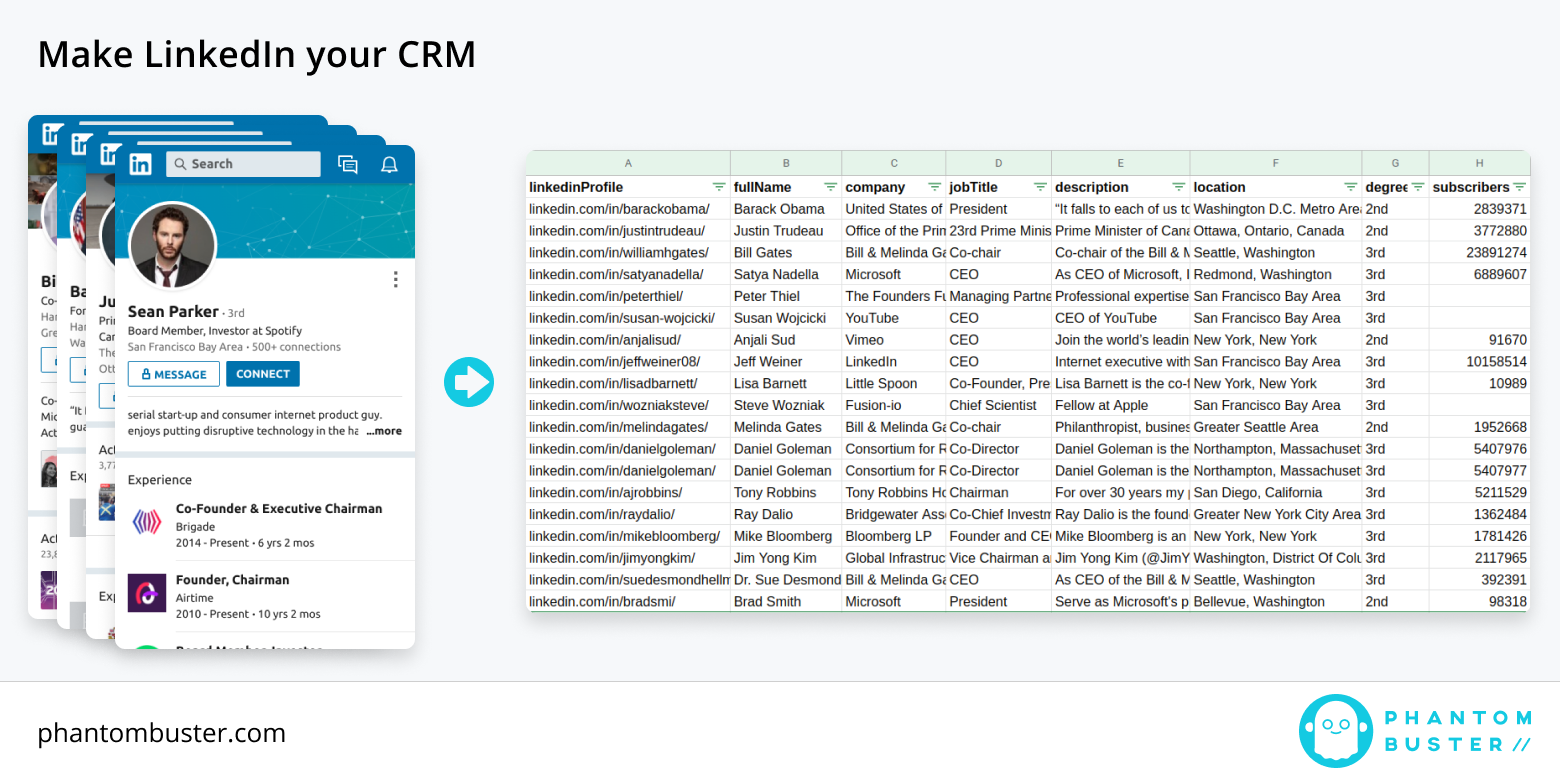Click subscribers value 392391
The image size is (1560, 780).
pos(1479,580)
